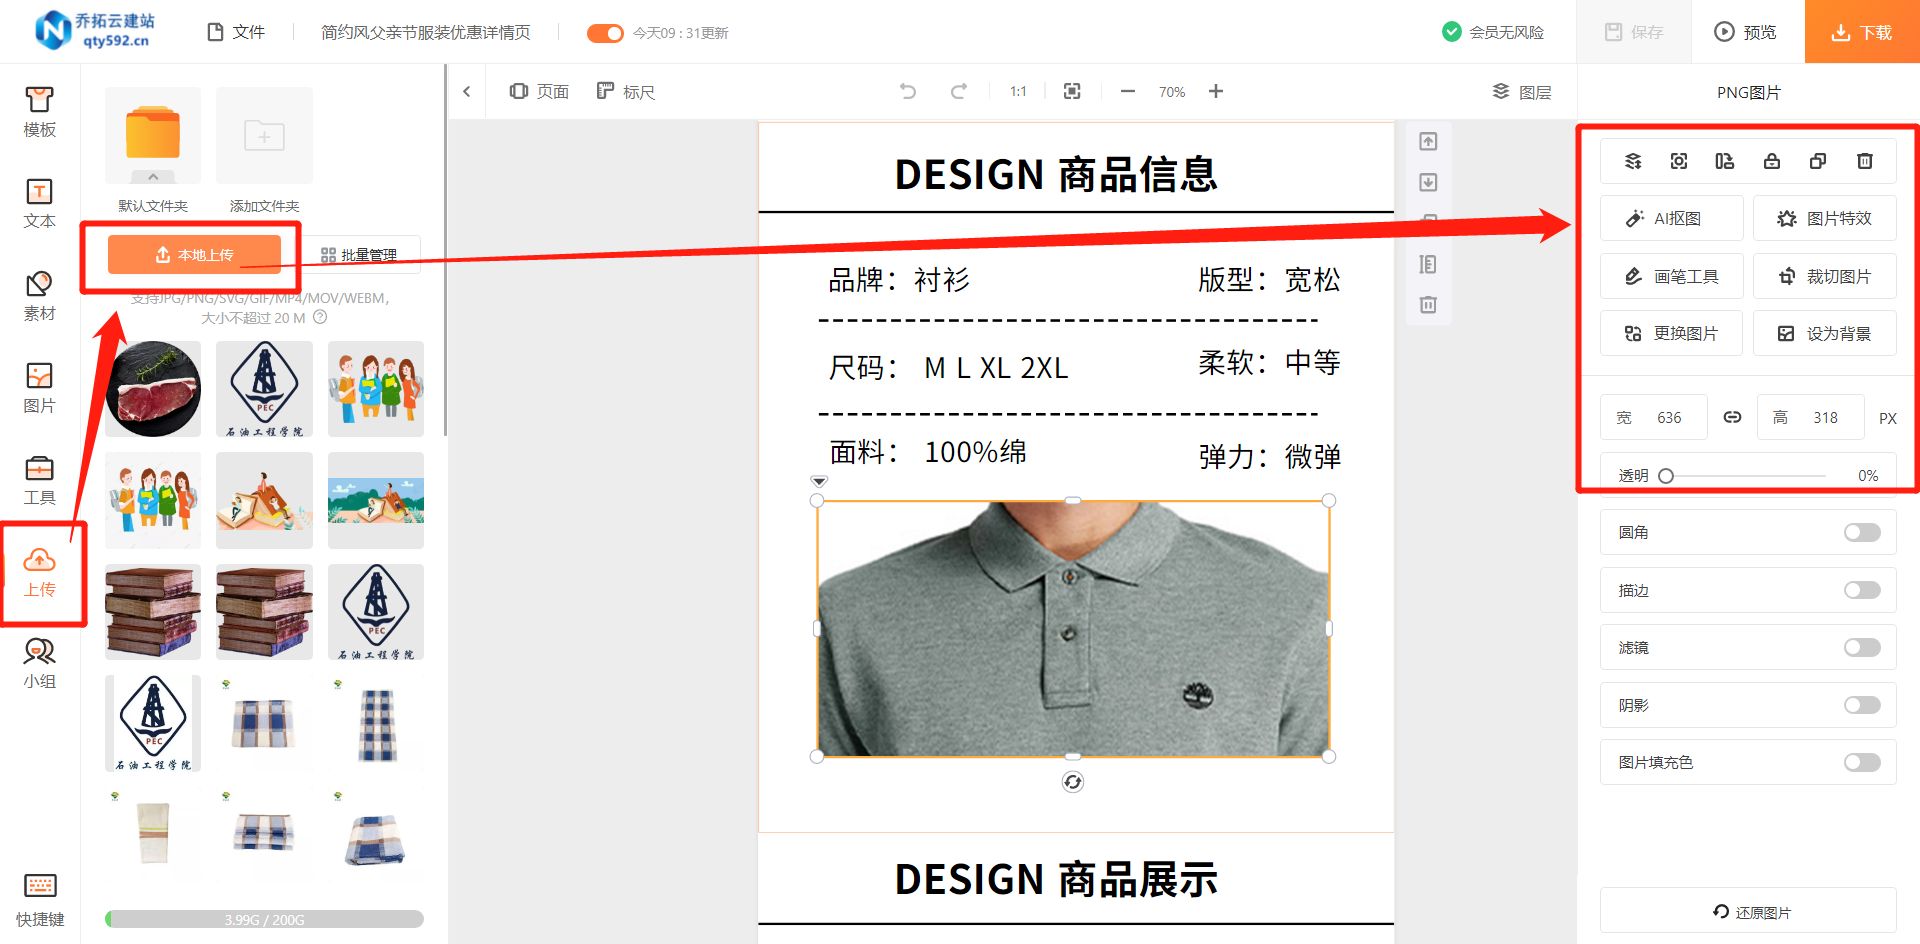The image size is (1920, 944).
Task: Expand the chevron under 默认文件夹
Action: [153, 177]
